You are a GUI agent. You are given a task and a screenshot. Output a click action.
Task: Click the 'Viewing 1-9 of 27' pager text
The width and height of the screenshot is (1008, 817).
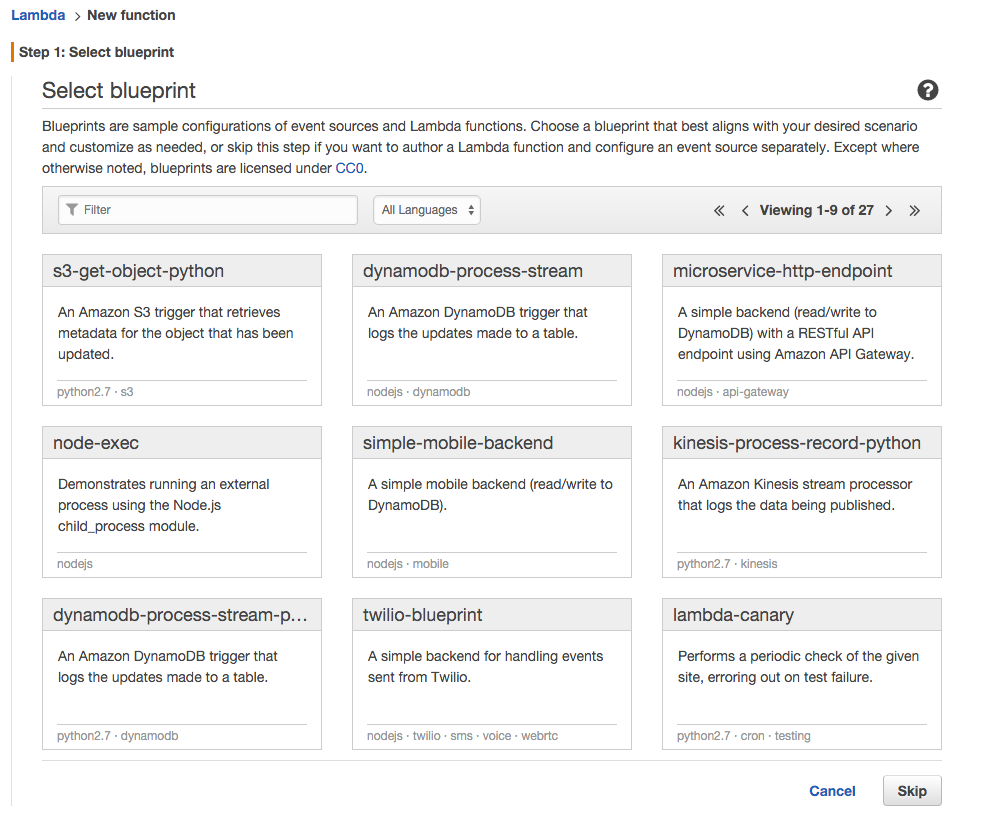816,210
